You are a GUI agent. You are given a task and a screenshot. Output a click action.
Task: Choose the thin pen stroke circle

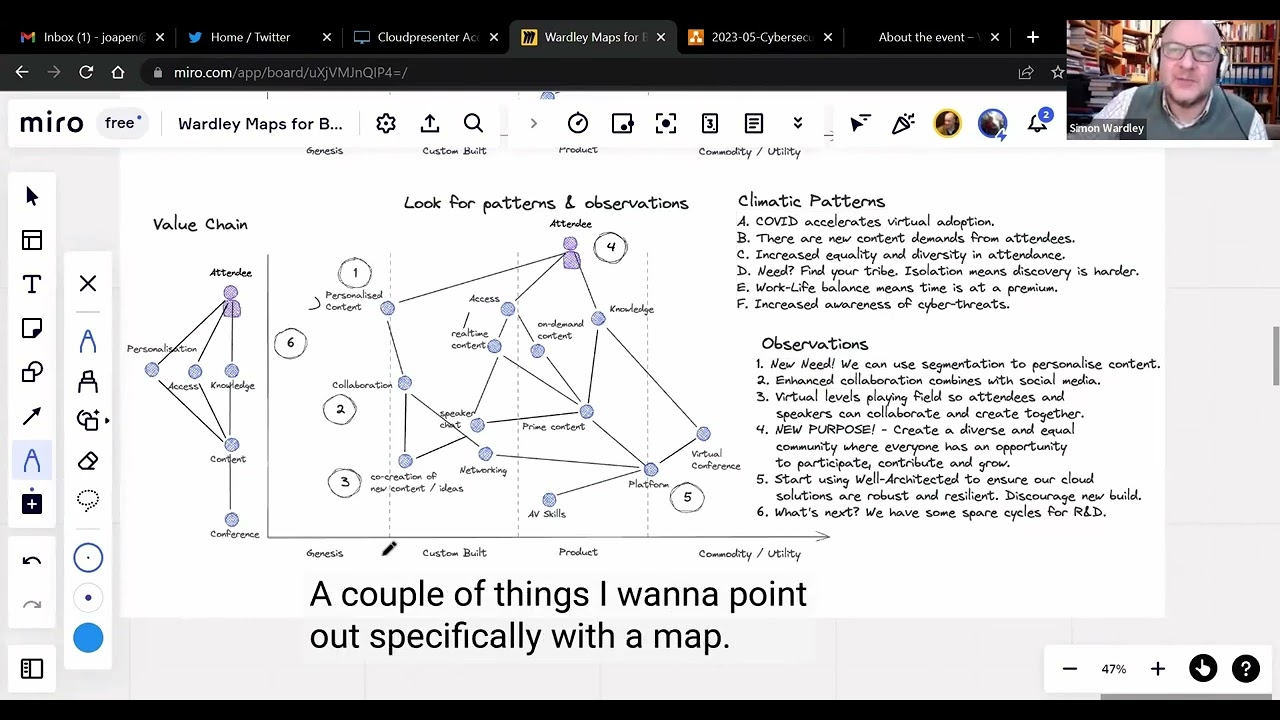pyautogui.click(x=88, y=557)
